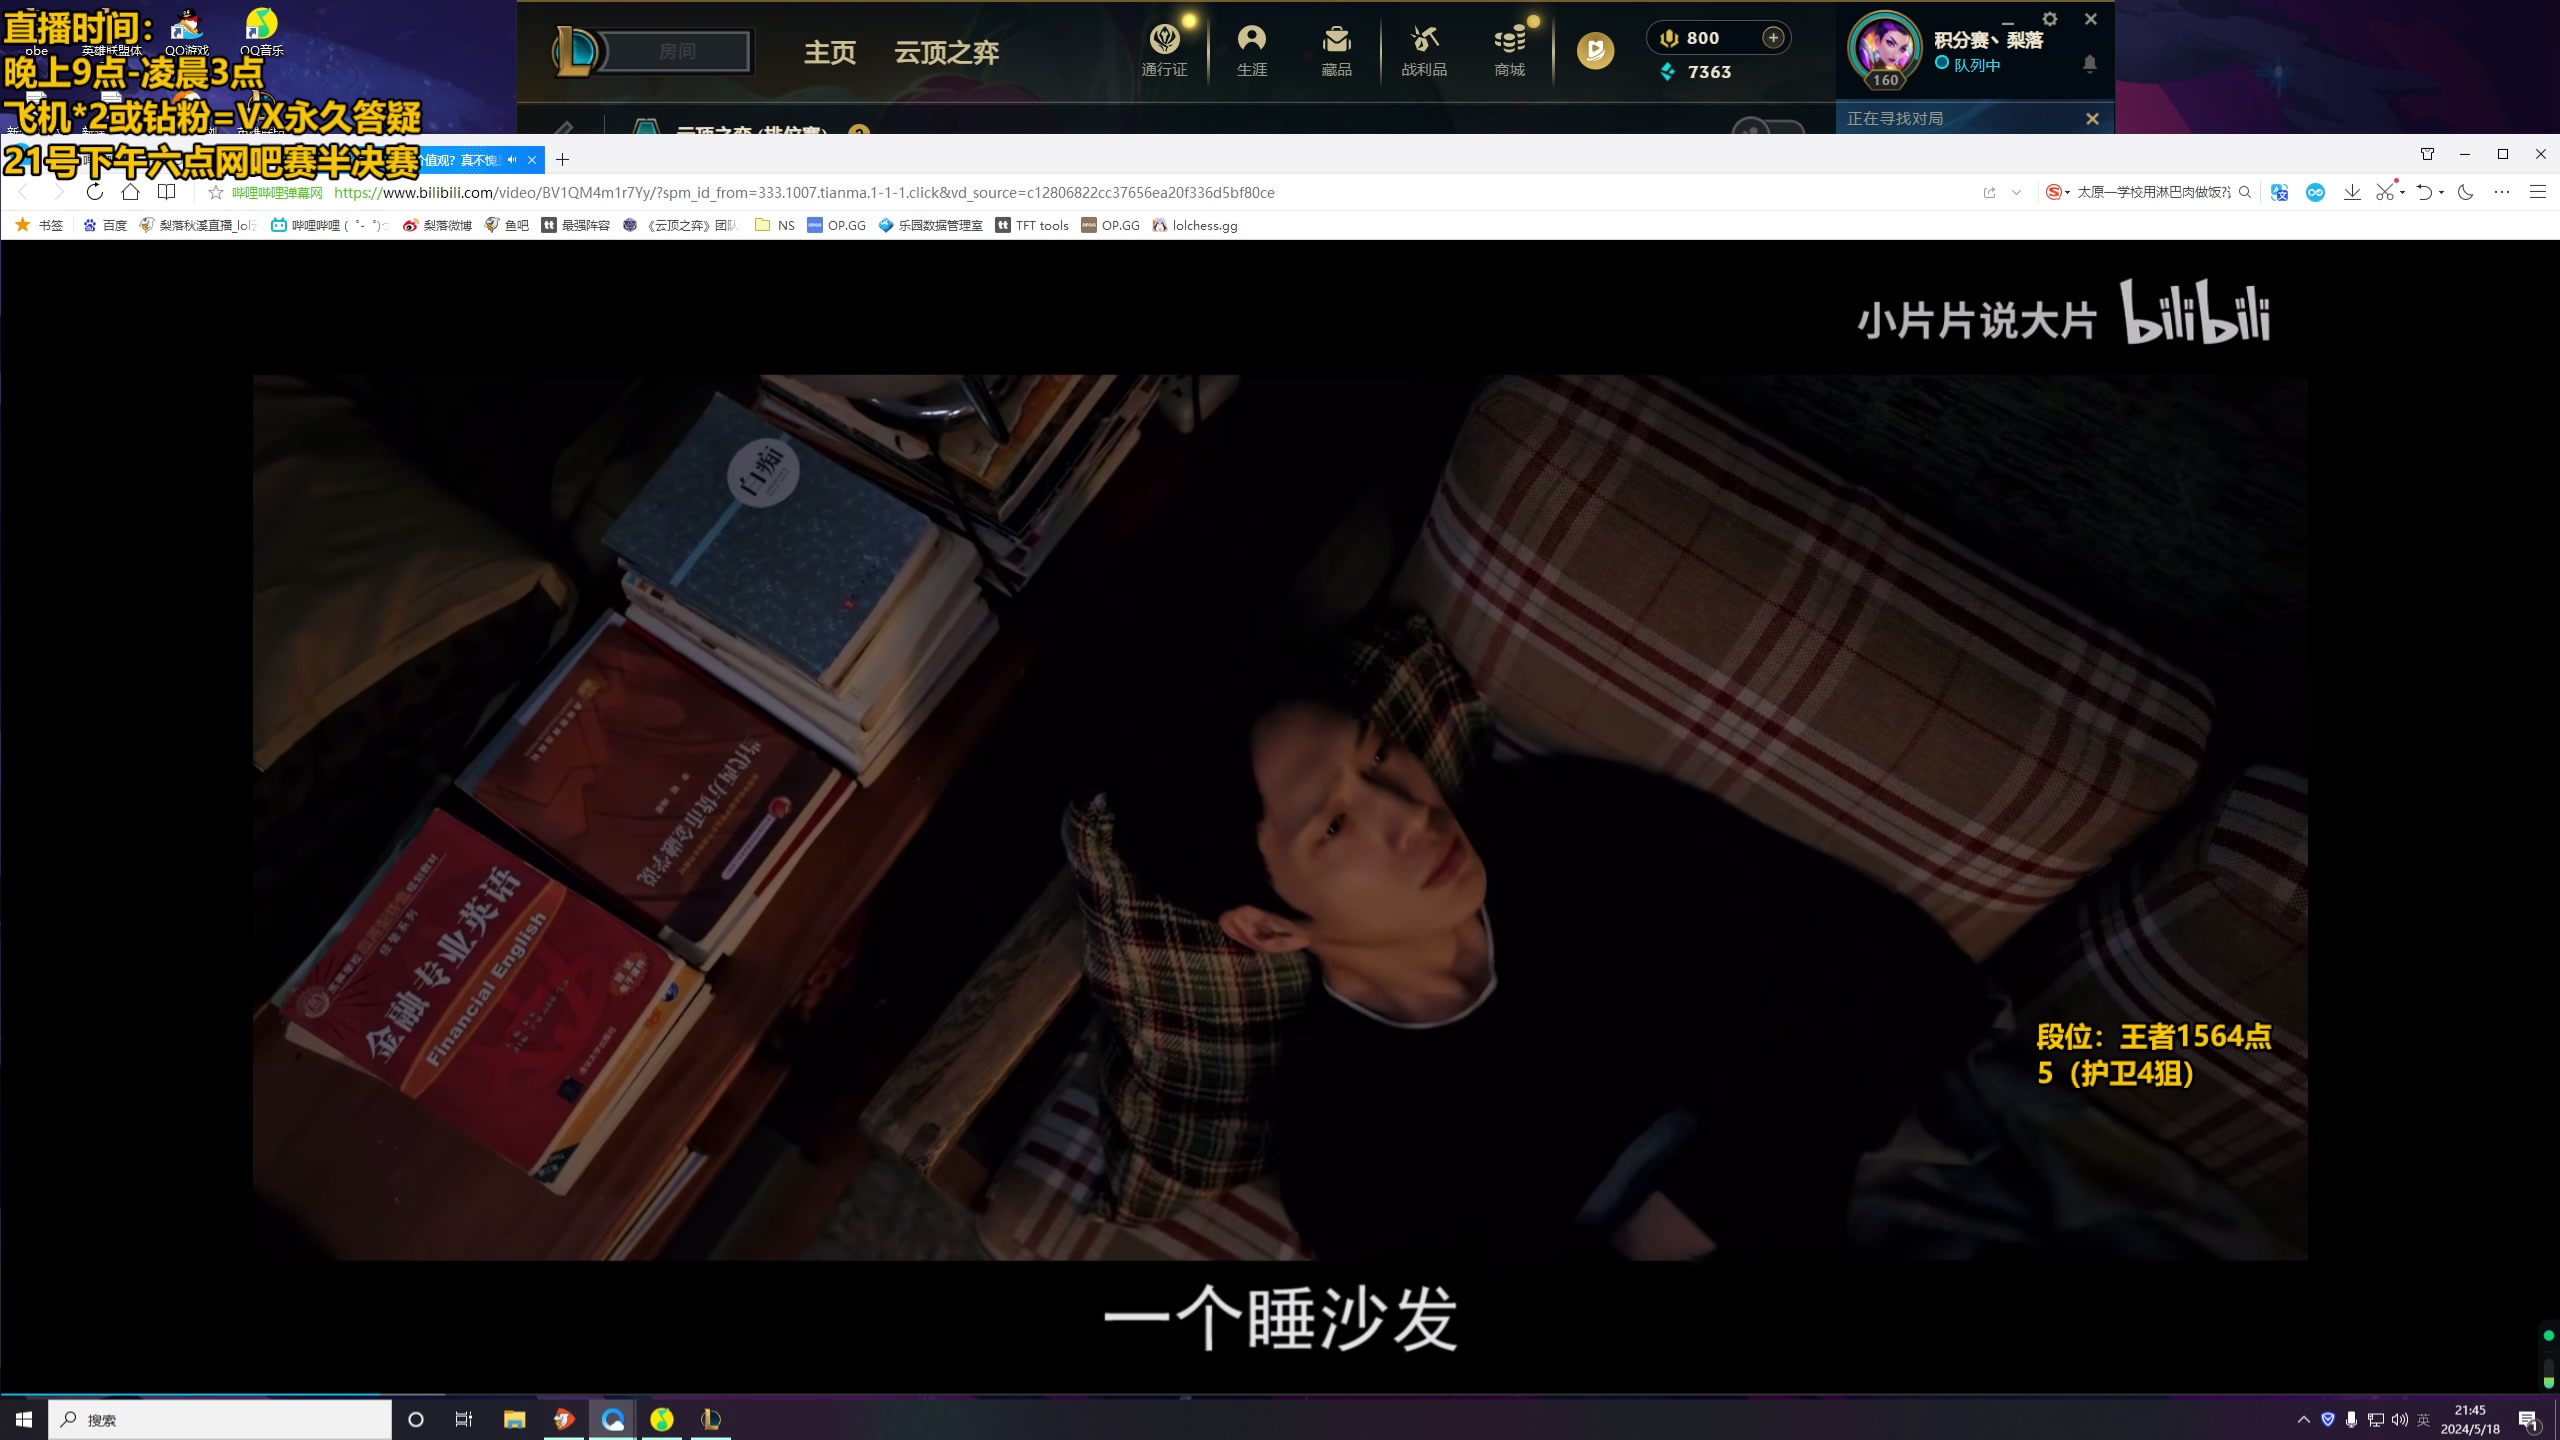Open 哔哩哔哩 bookmark

[x=329, y=225]
